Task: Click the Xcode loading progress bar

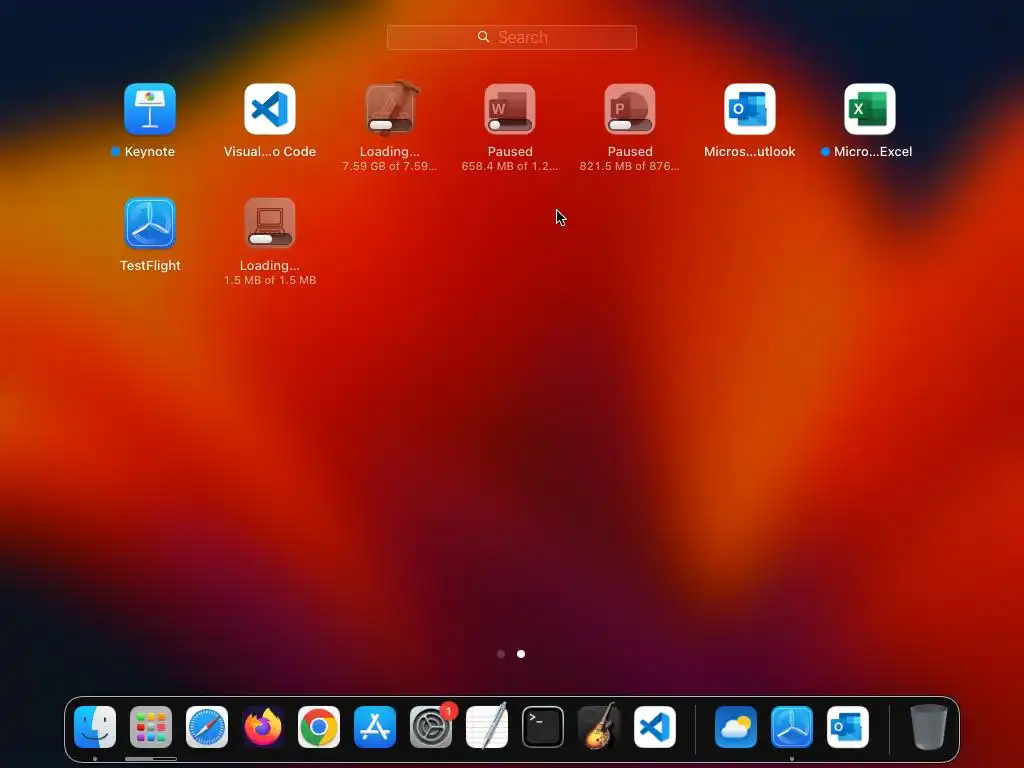Action: click(x=390, y=125)
